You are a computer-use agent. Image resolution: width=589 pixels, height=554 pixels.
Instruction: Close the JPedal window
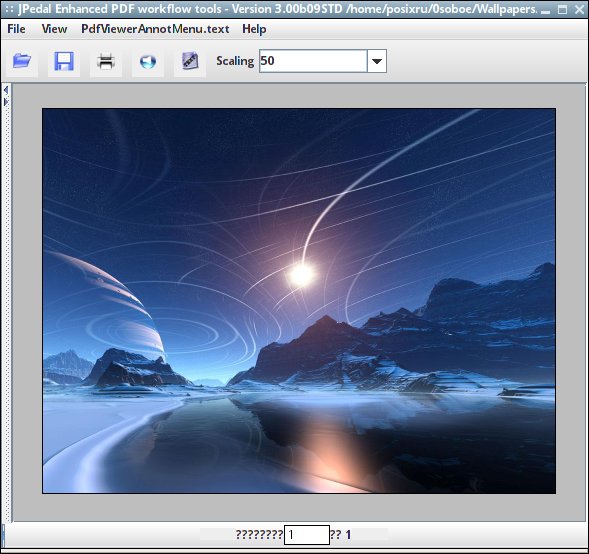tap(580, 9)
